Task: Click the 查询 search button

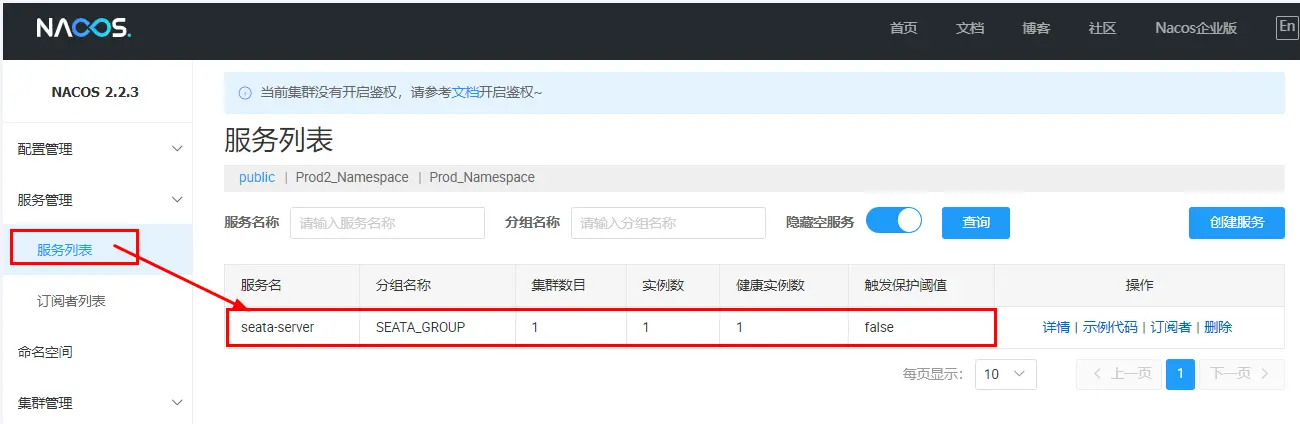Action: pyautogui.click(x=975, y=223)
